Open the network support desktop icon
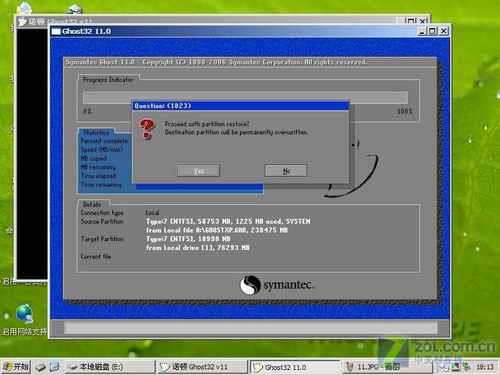Image resolution: width=500 pixels, height=375 pixels. (24, 313)
